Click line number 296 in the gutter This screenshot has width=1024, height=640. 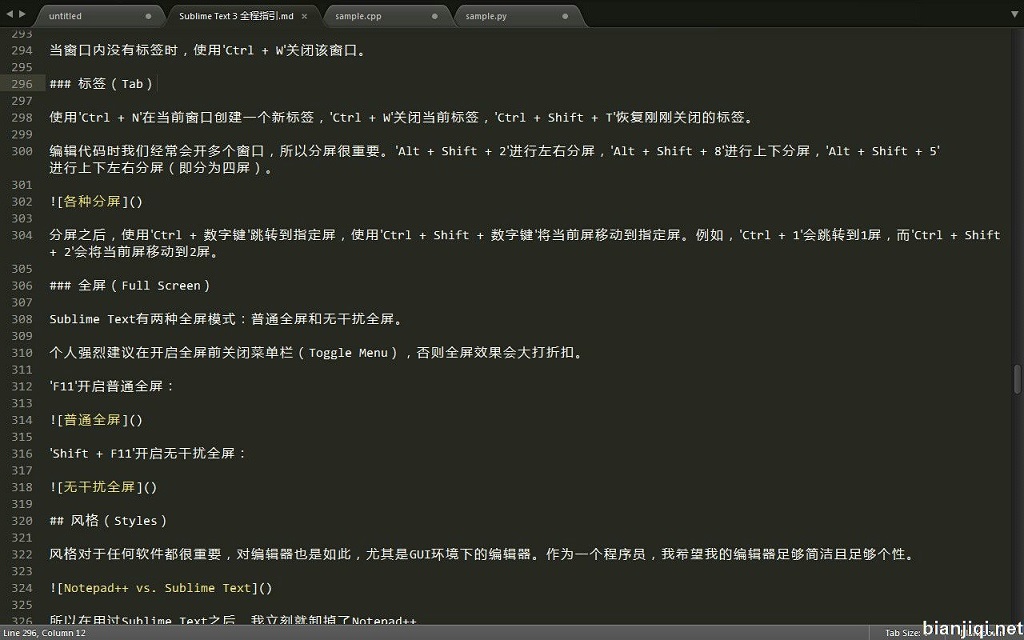click(22, 84)
